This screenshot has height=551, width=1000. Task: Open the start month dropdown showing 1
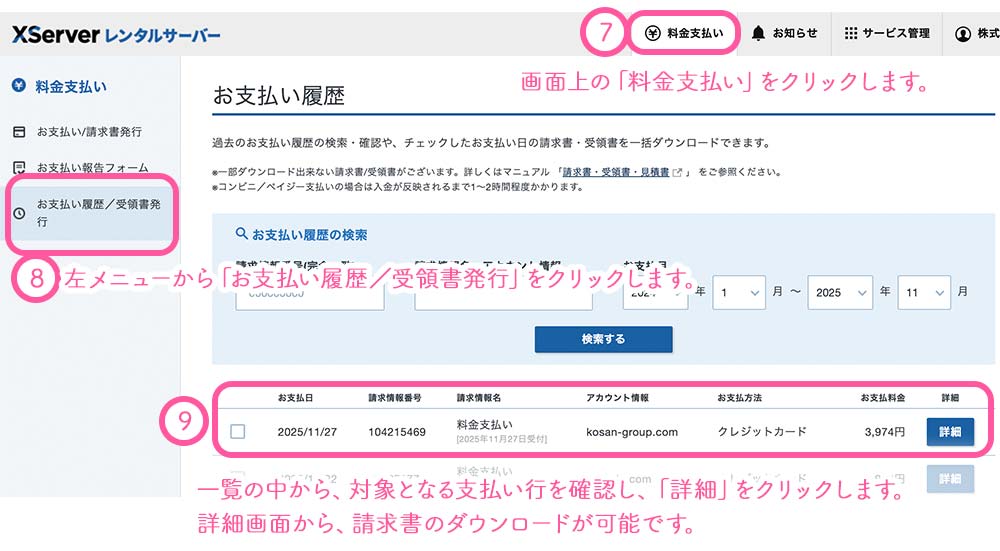click(738, 292)
